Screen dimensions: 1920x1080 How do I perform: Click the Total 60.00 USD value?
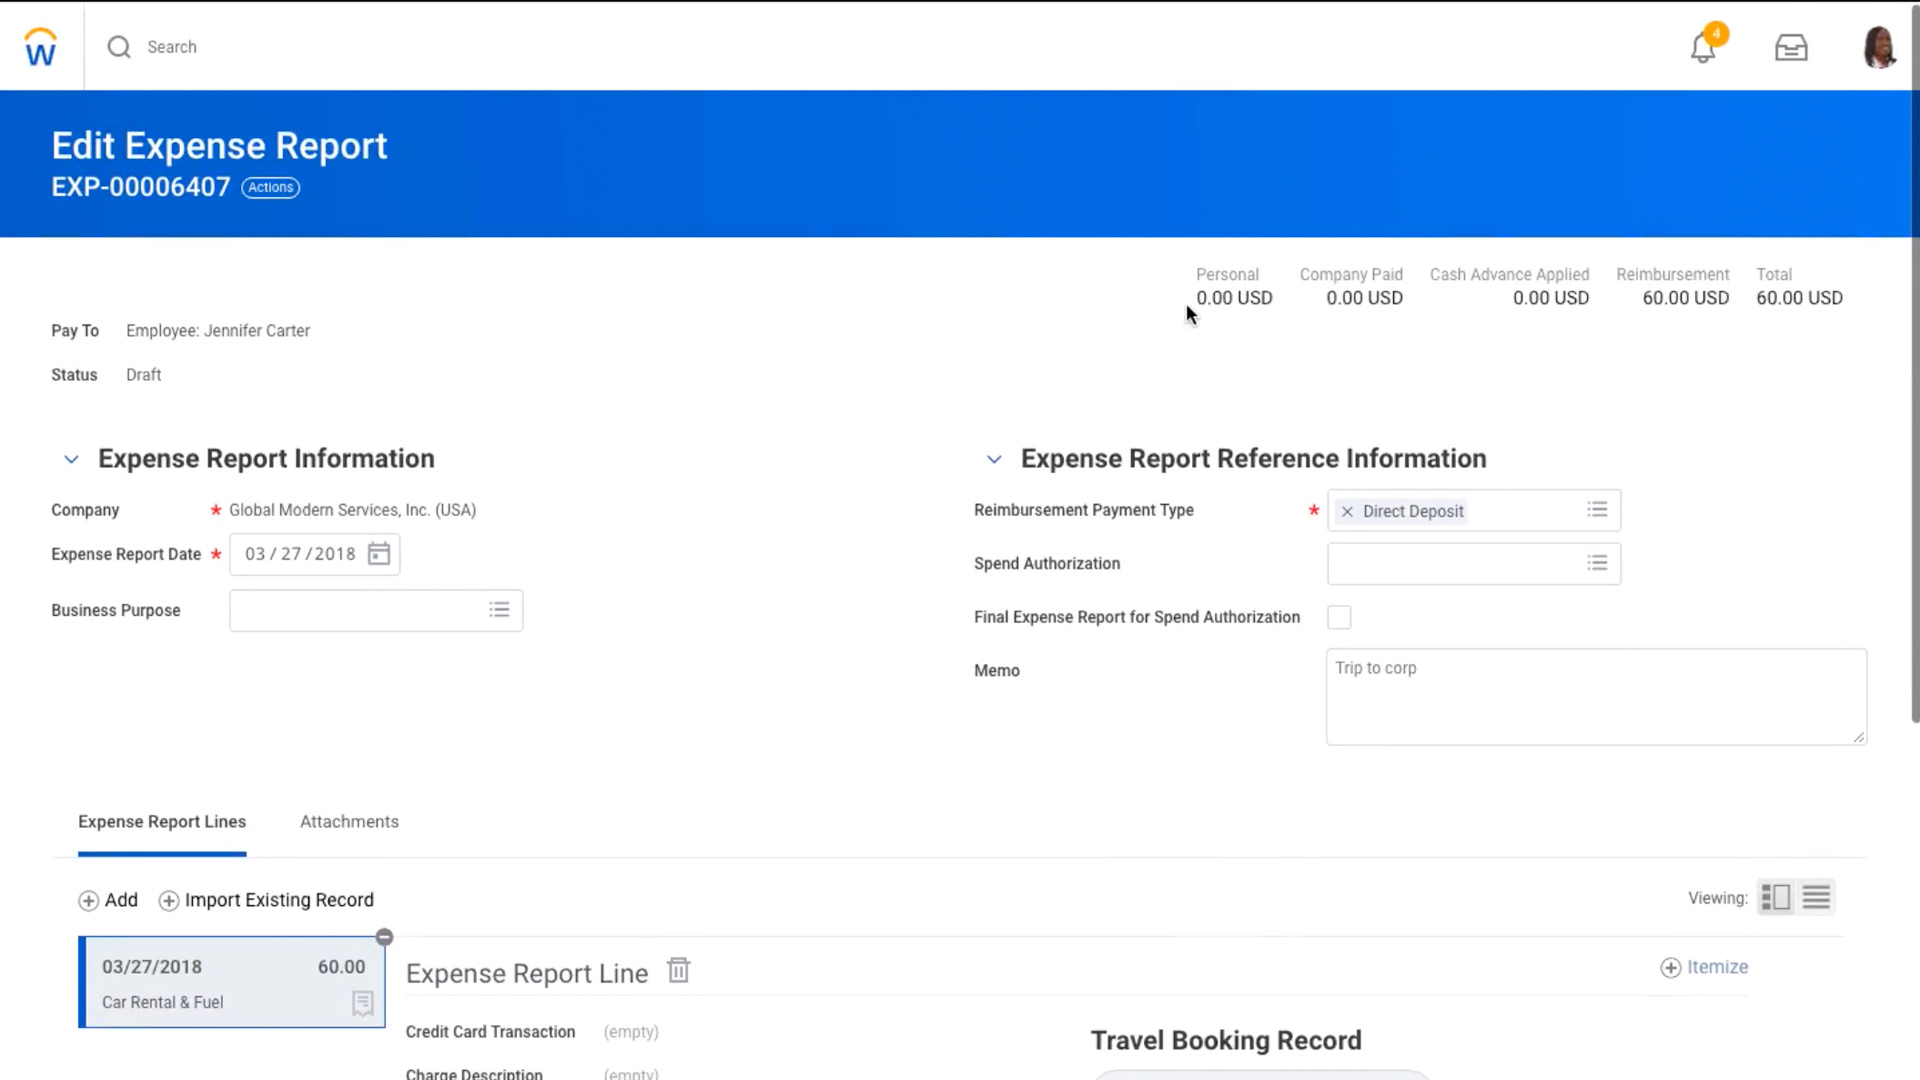coord(1799,298)
